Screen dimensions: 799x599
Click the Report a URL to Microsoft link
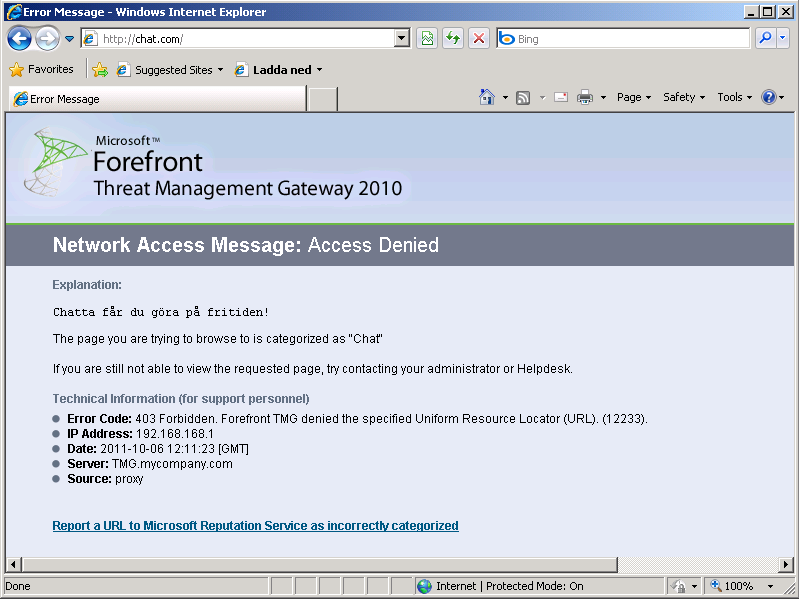[x=255, y=525]
